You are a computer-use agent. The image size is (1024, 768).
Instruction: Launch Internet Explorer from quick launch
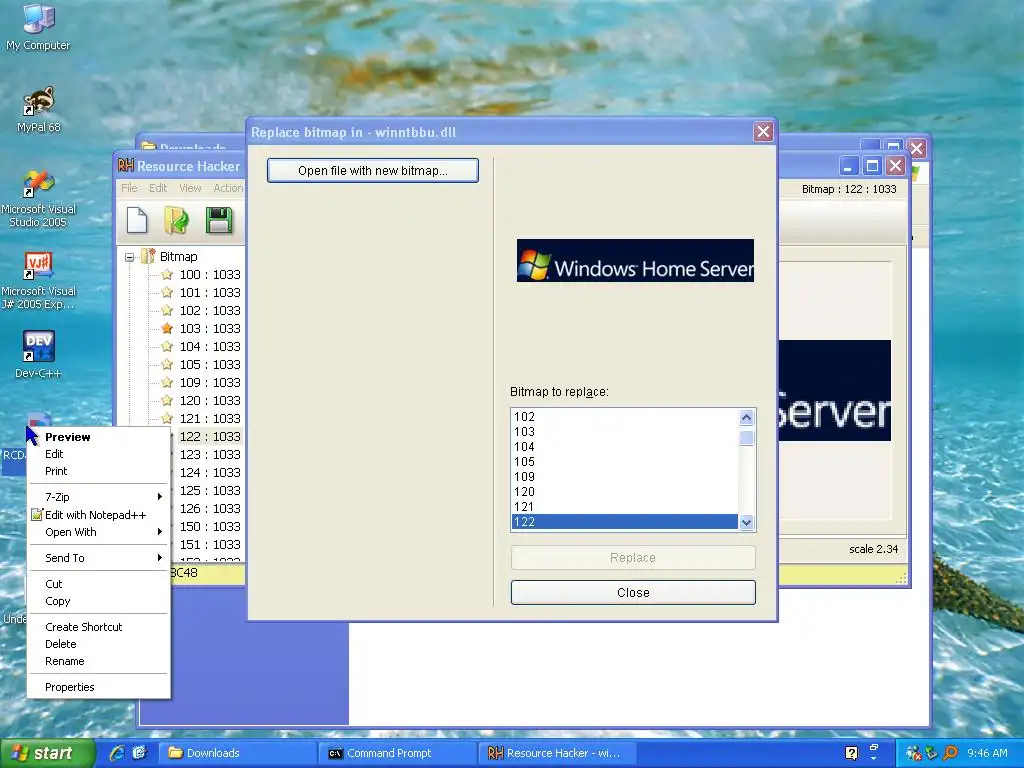117,752
